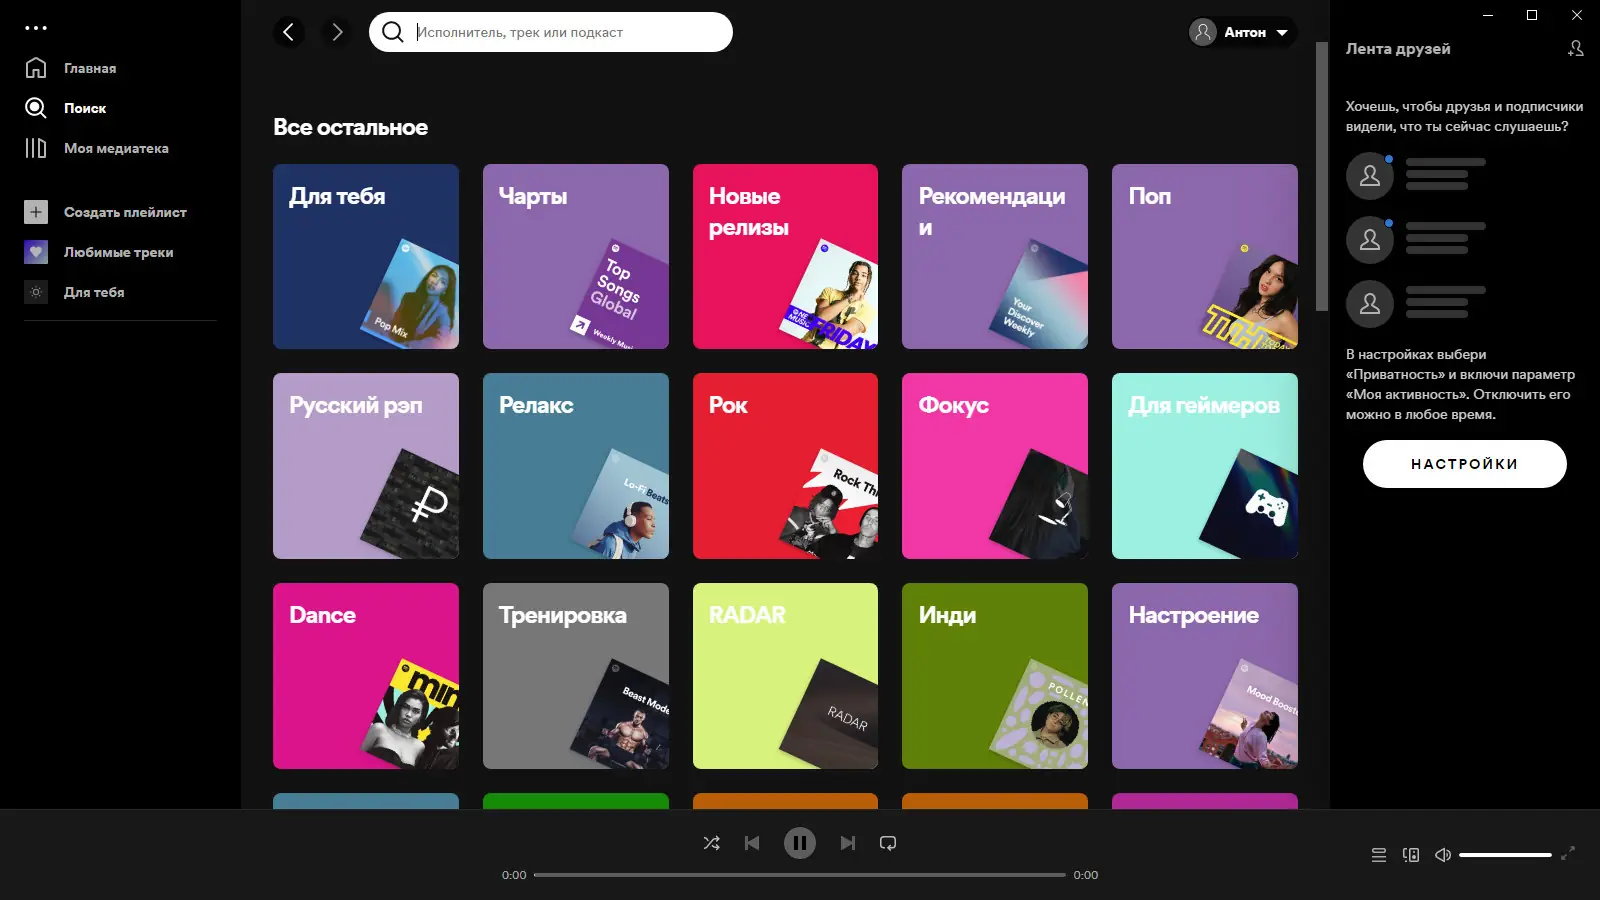The height and width of the screenshot is (900, 1600).
Task: Enter full screen mode icon
Action: pos(1568,853)
